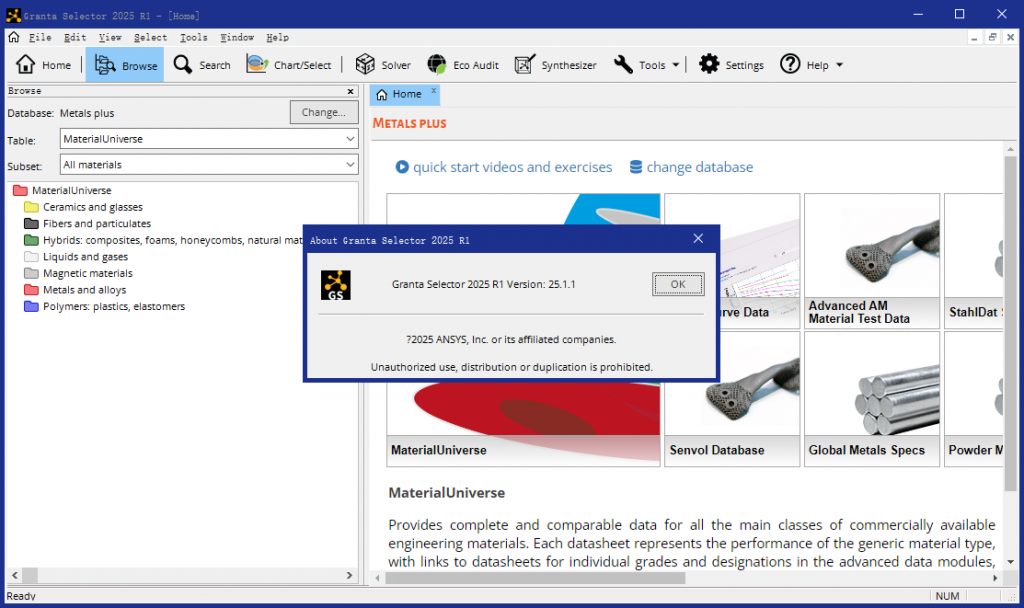1024x608 pixels.
Task: Click the Help question mark icon
Action: coord(790,65)
